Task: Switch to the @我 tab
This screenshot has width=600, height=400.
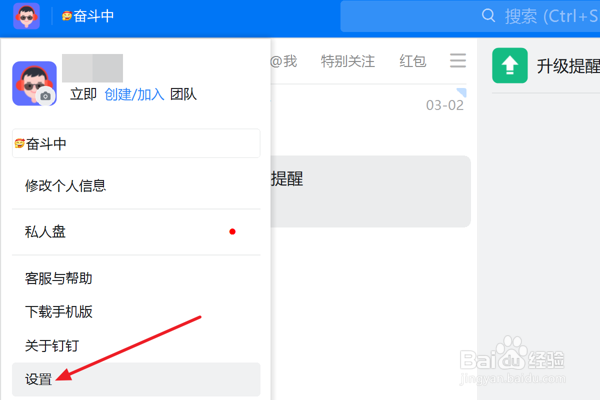Action: [x=284, y=61]
